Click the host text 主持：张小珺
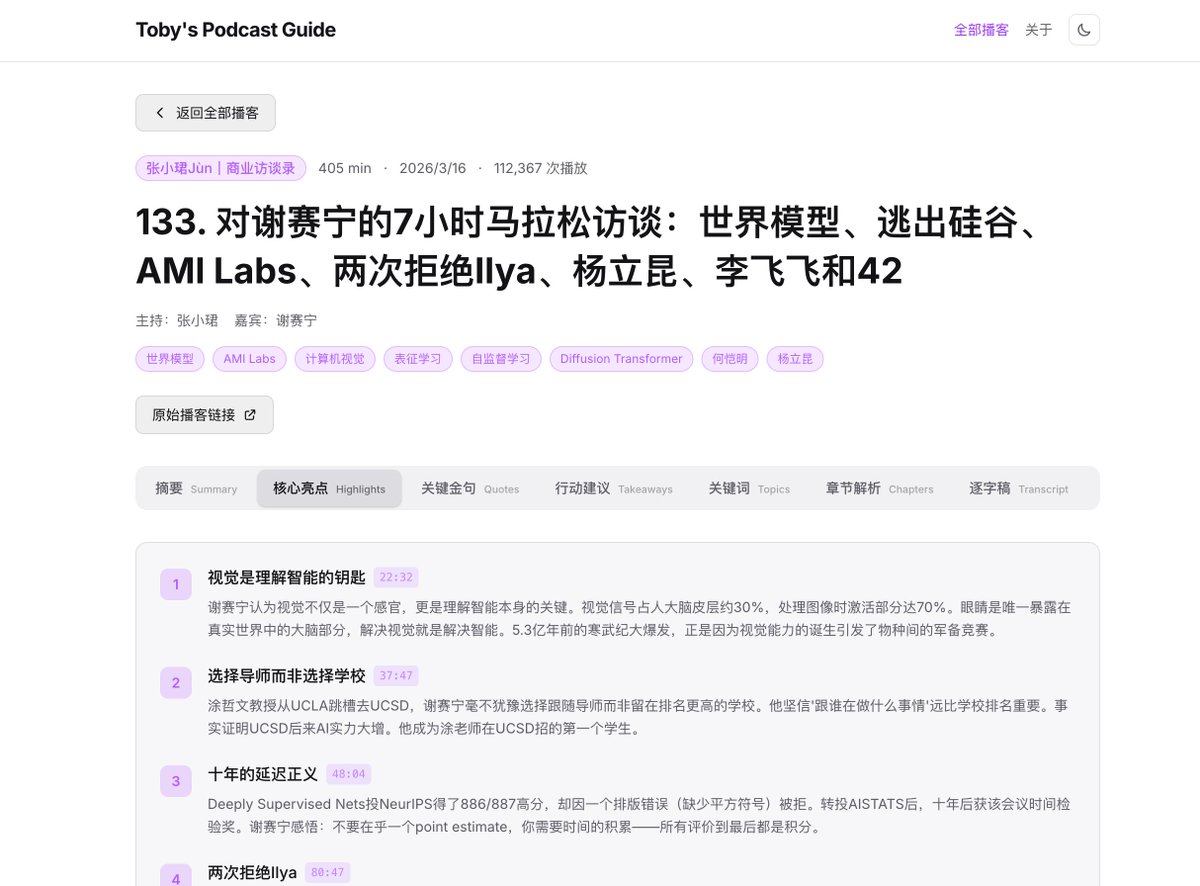The image size is (1200, 886). pyautogui.click(x=177, y=321)
